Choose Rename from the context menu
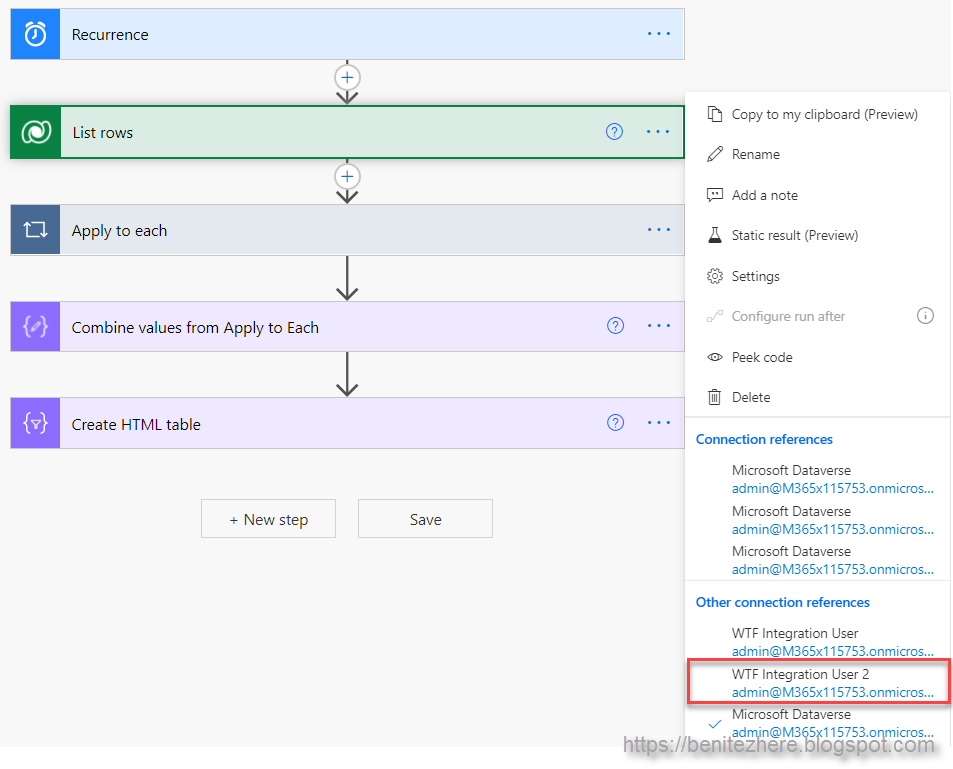953x769 pixels. point(754,154)
